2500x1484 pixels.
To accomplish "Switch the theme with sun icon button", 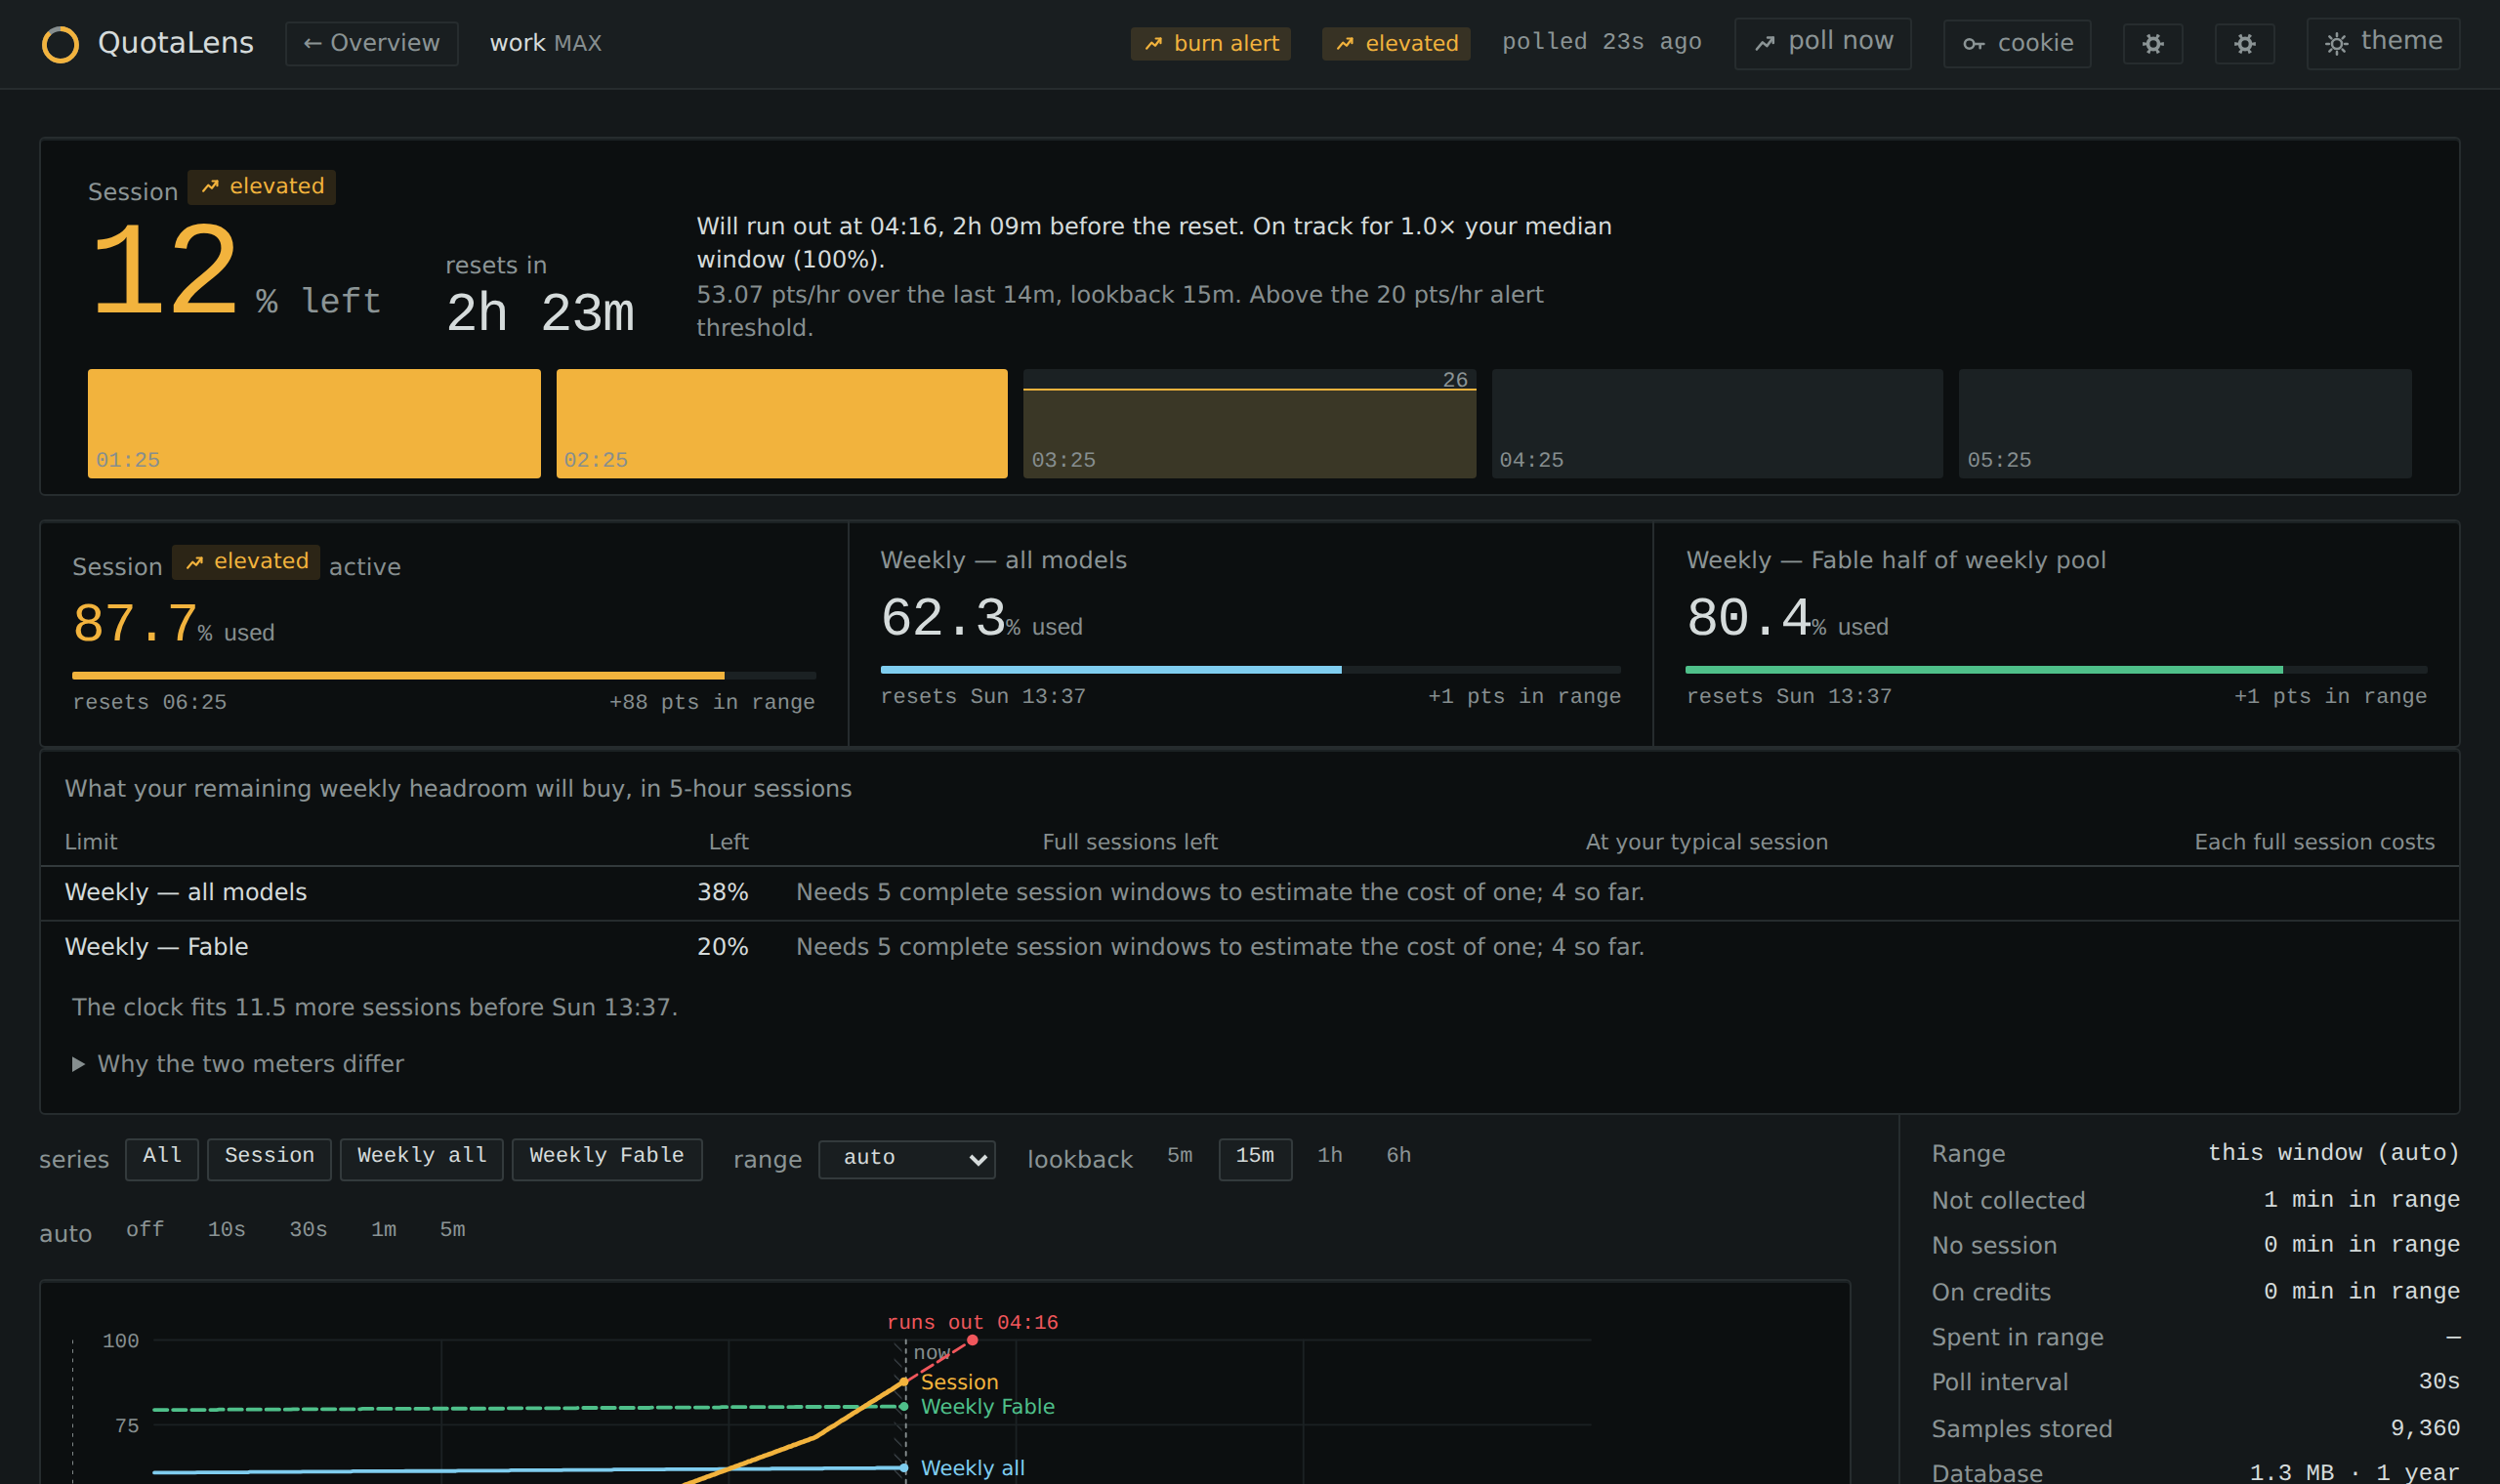I will coord(2383,43).
